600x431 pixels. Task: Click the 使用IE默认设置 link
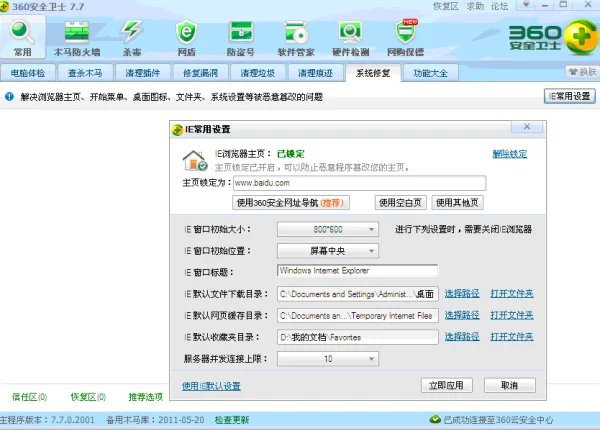(211, 386)
